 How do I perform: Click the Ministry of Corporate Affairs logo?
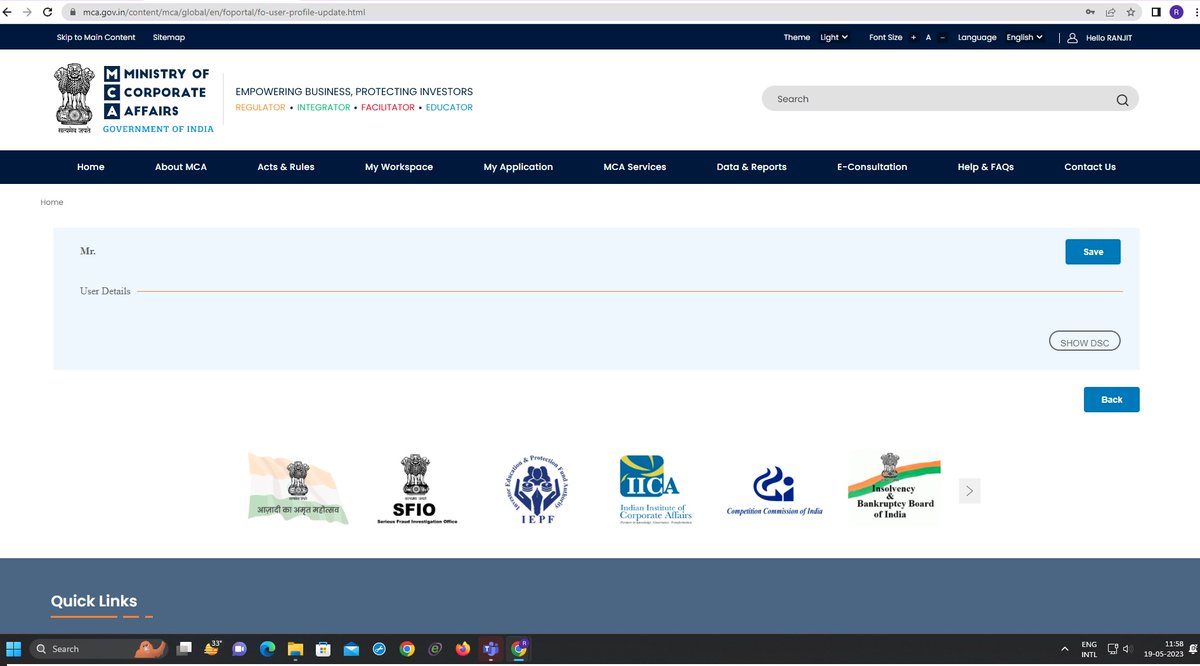[x=133, y=99]
